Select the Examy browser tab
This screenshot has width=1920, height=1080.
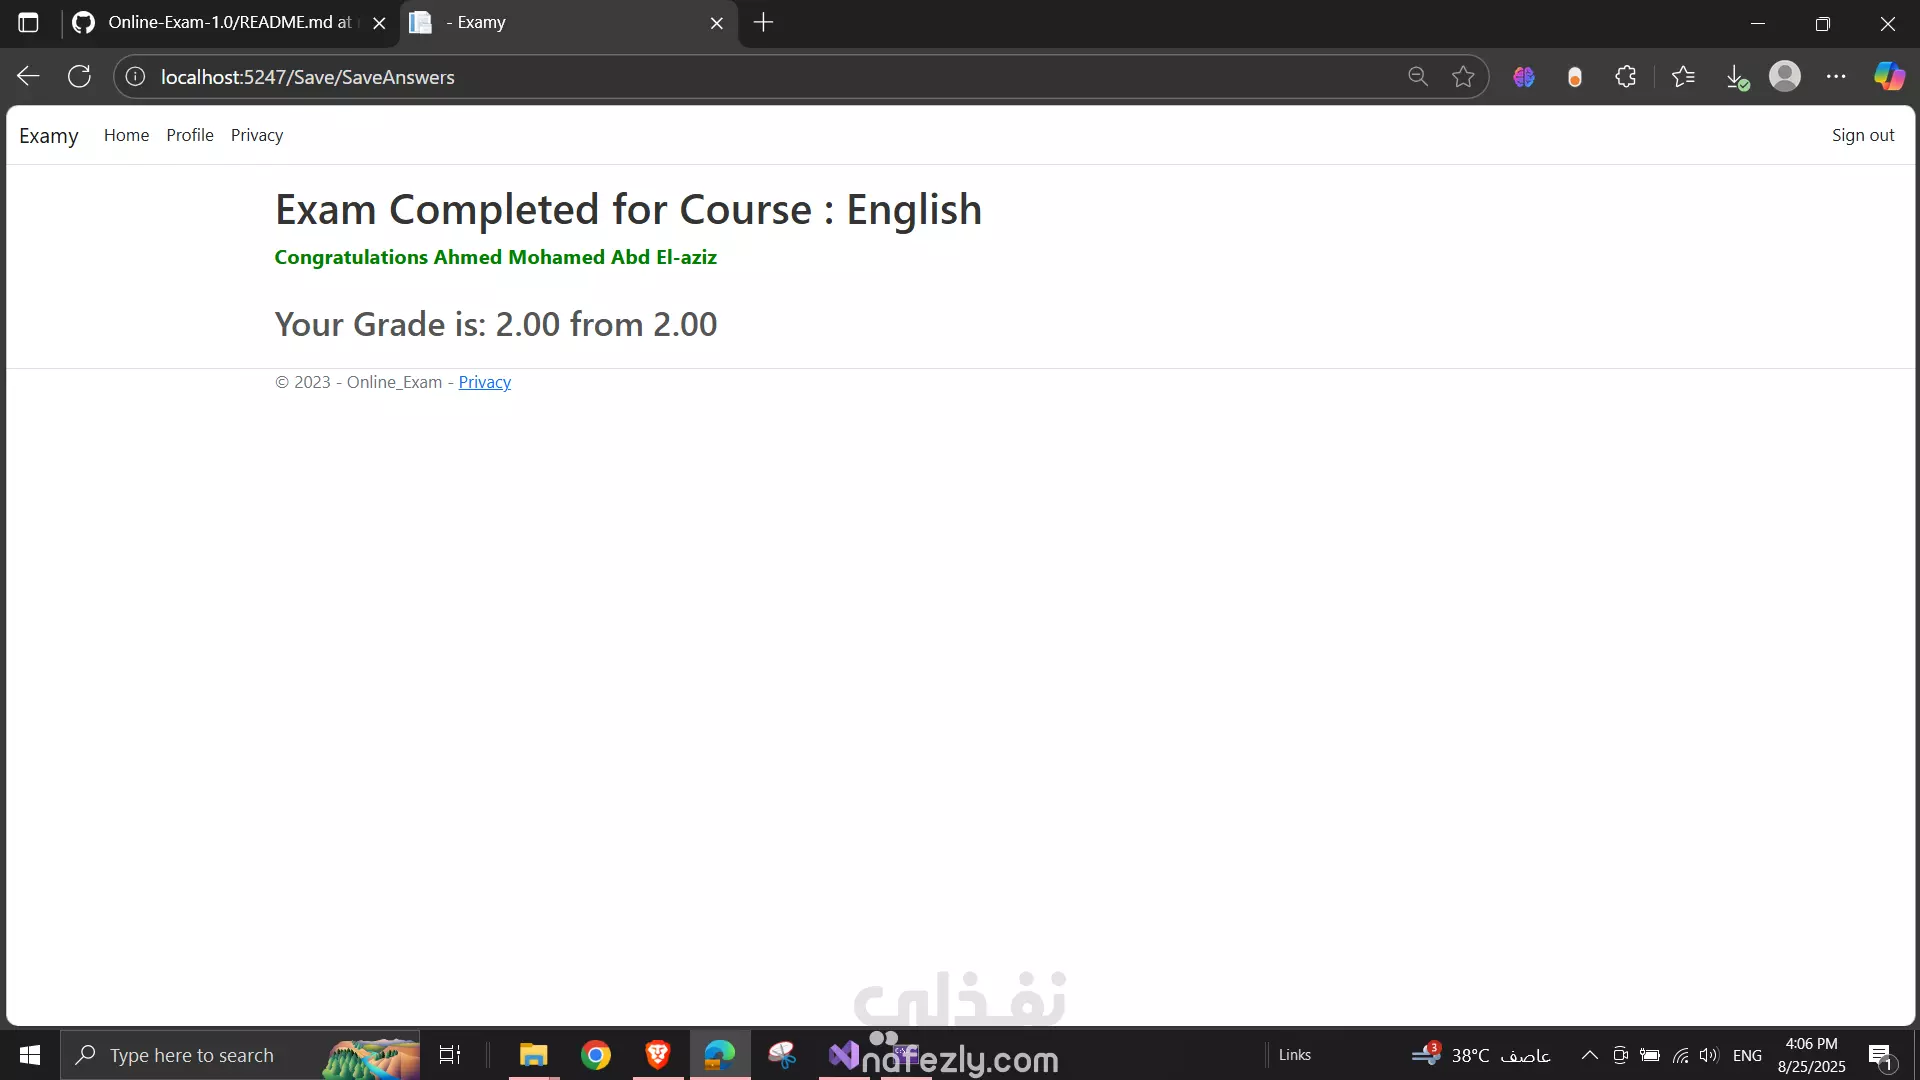tap(568, 23)
